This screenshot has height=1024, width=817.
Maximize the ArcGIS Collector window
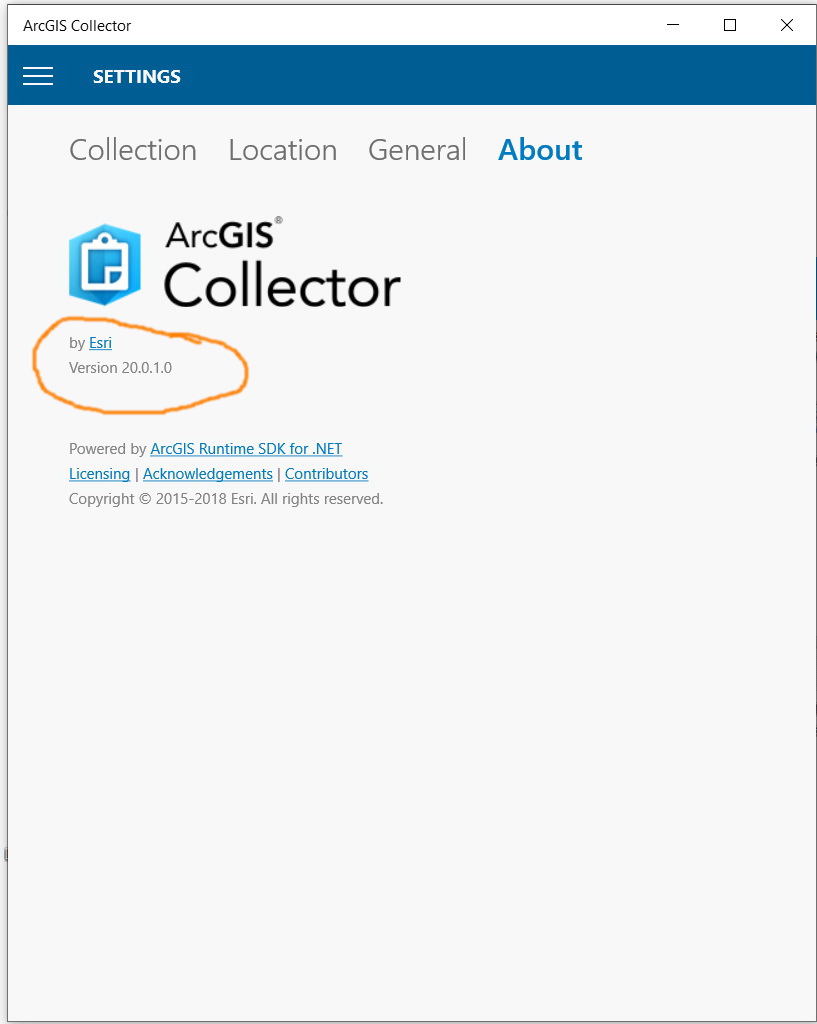[x=730, y=25]
